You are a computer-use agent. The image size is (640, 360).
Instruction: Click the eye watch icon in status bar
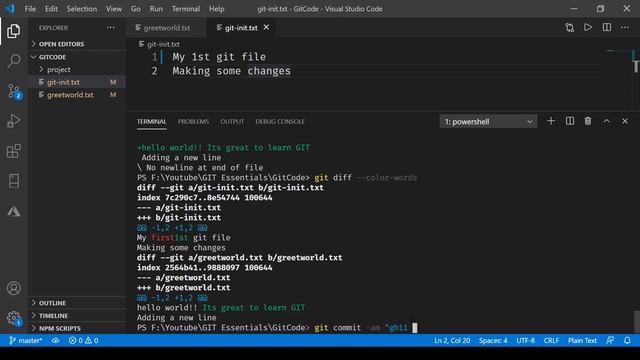pyautogui.click(x=56, y=340)
